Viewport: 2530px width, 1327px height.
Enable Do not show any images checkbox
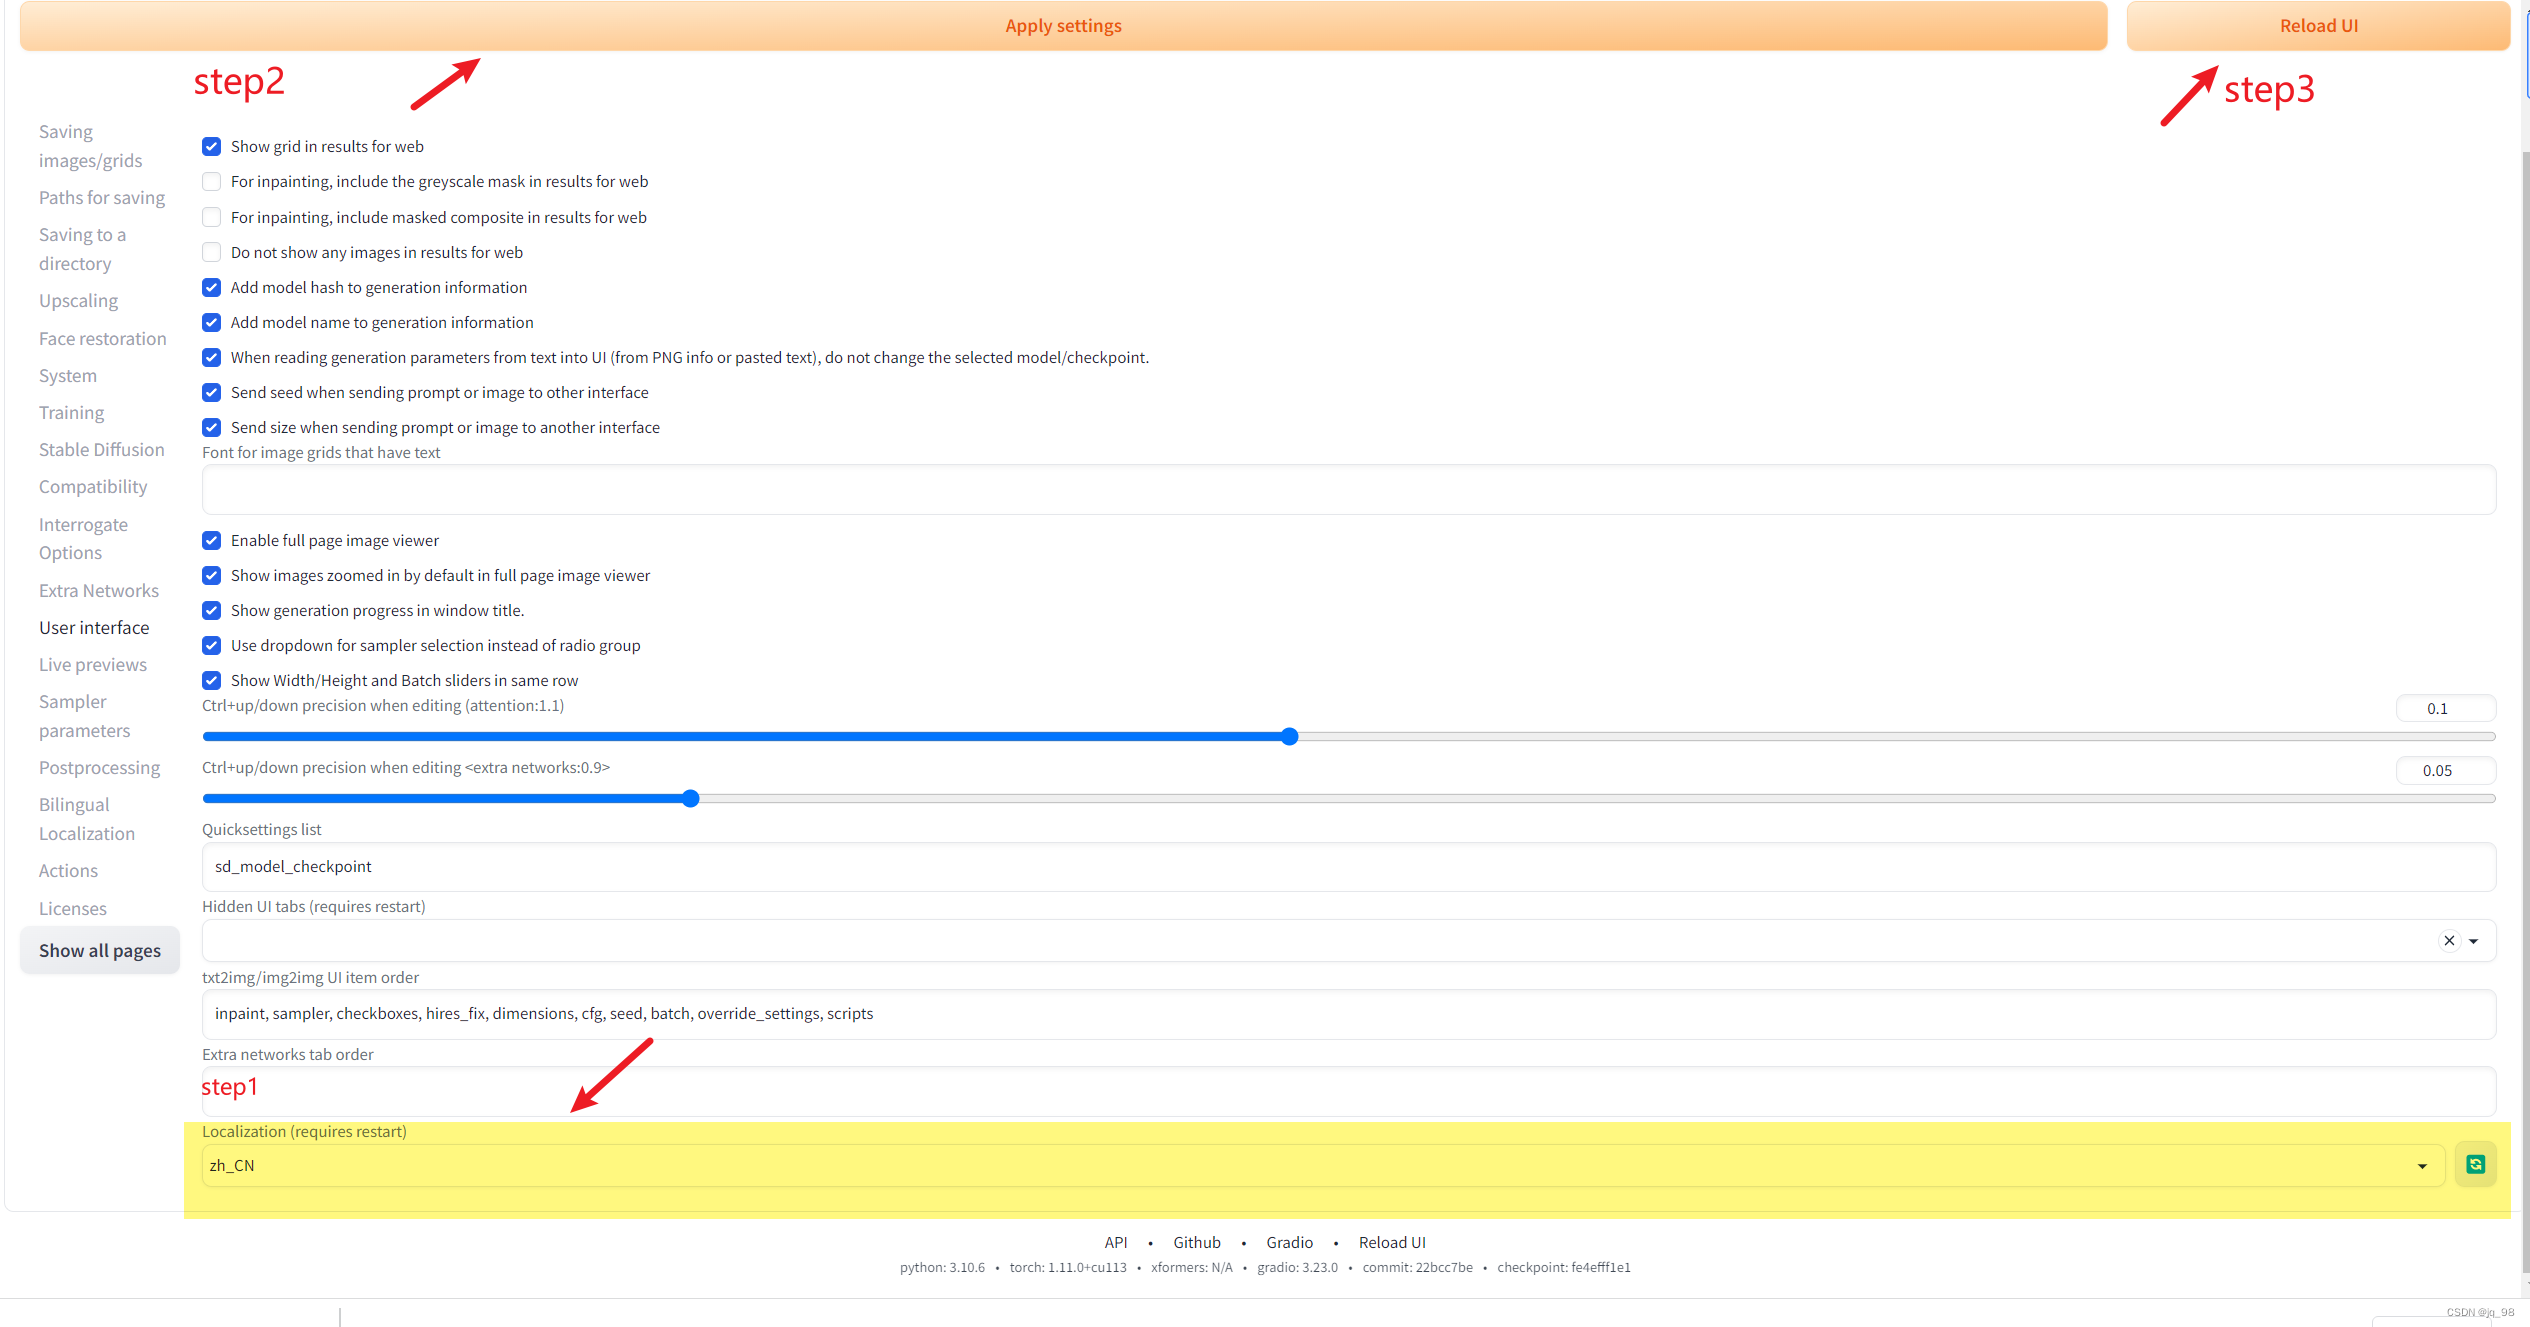pos(211,252)
